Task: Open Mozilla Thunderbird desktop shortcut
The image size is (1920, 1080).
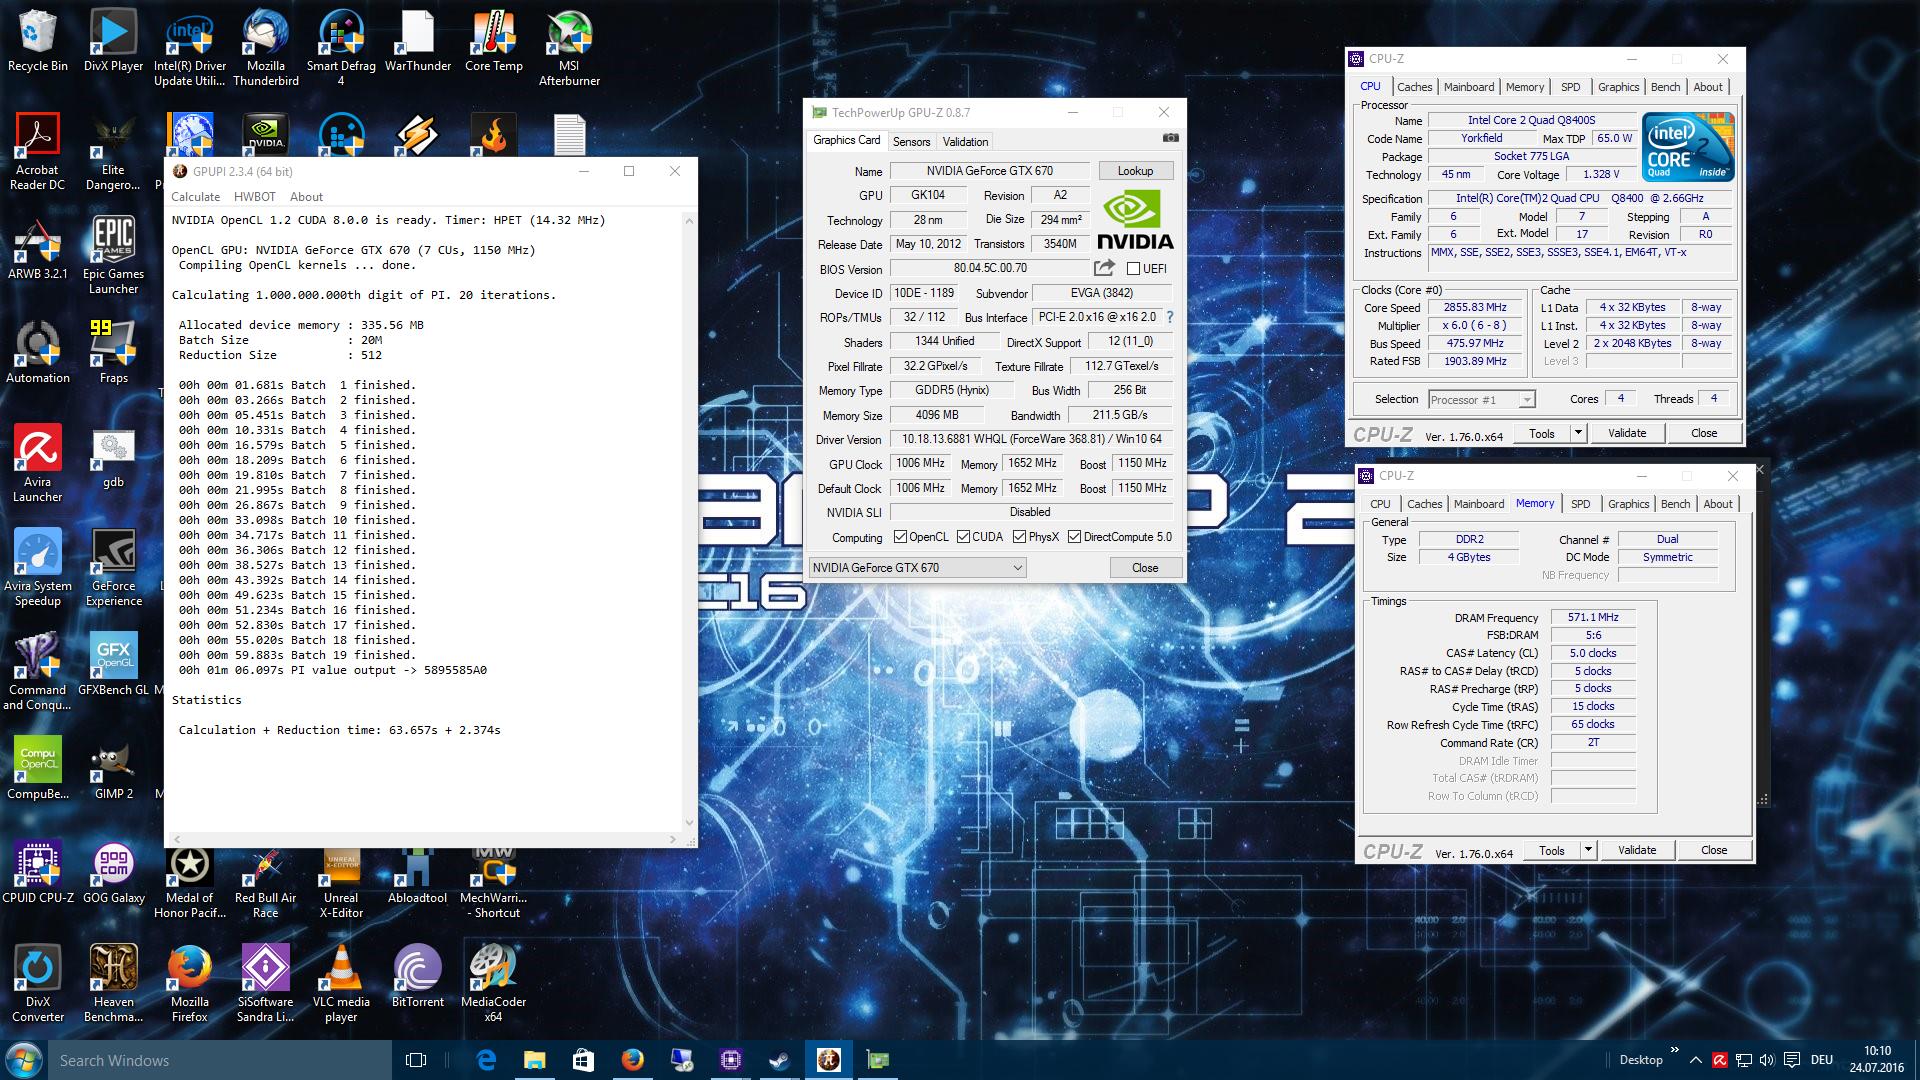Action: point(265,49)
